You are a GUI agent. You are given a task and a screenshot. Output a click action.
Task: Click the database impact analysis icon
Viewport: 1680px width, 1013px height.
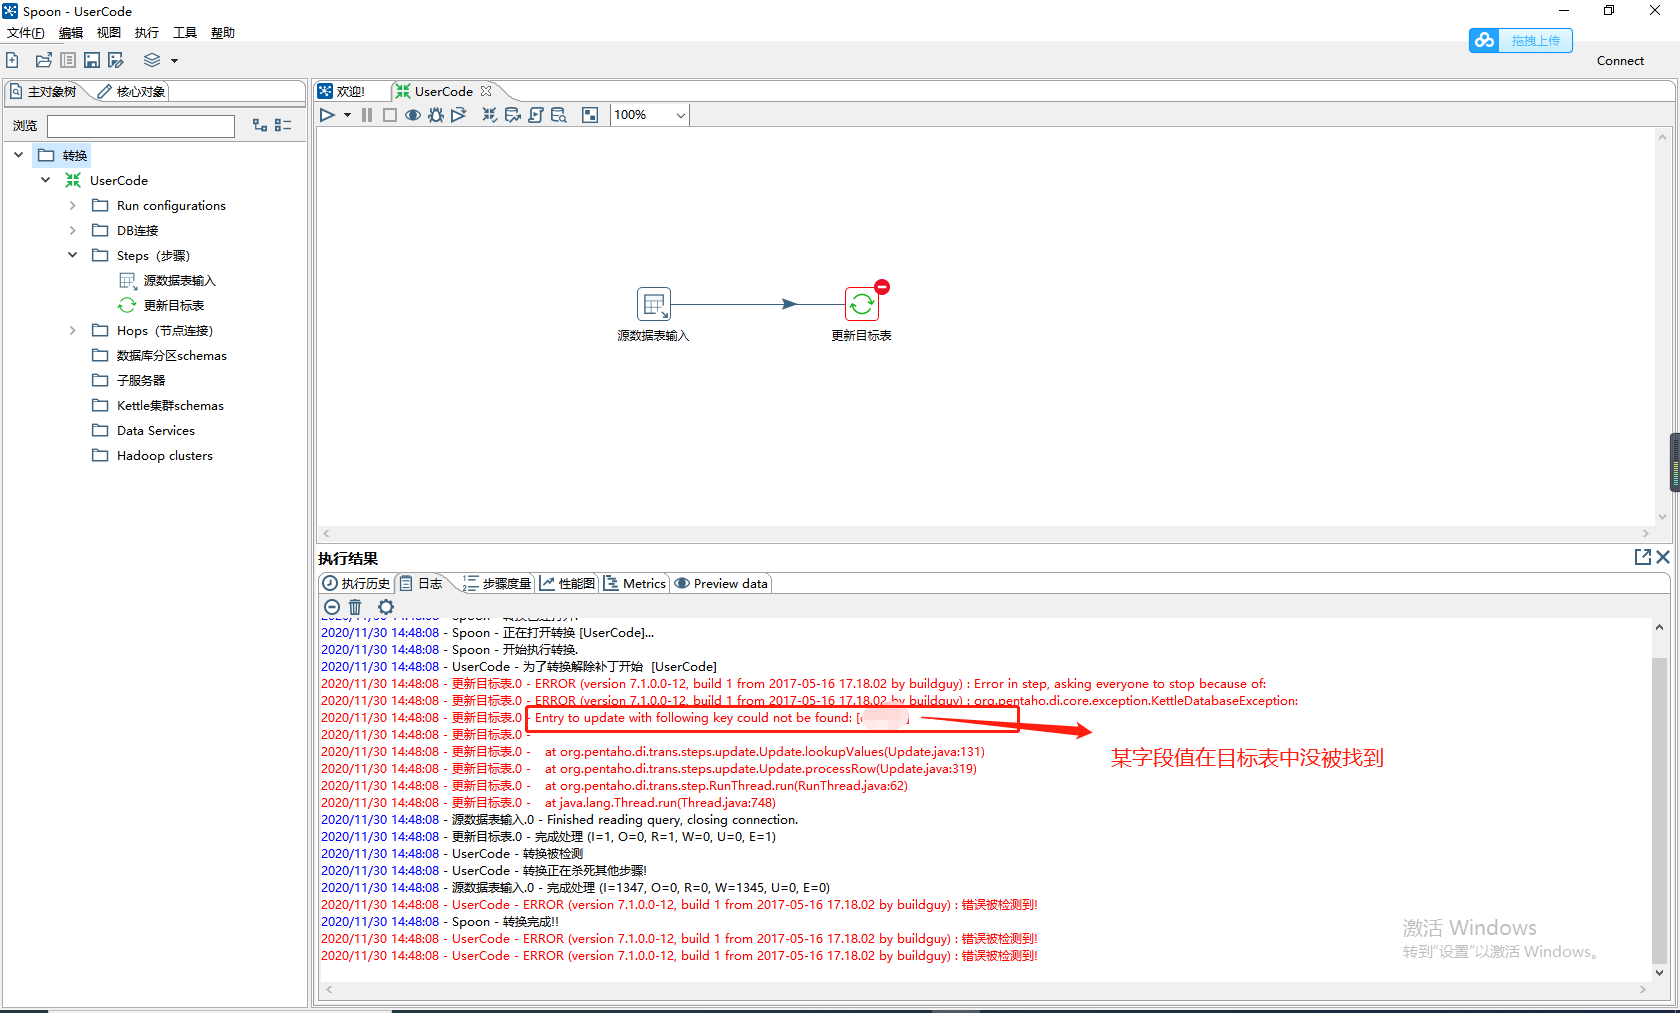tap(512, 115)
